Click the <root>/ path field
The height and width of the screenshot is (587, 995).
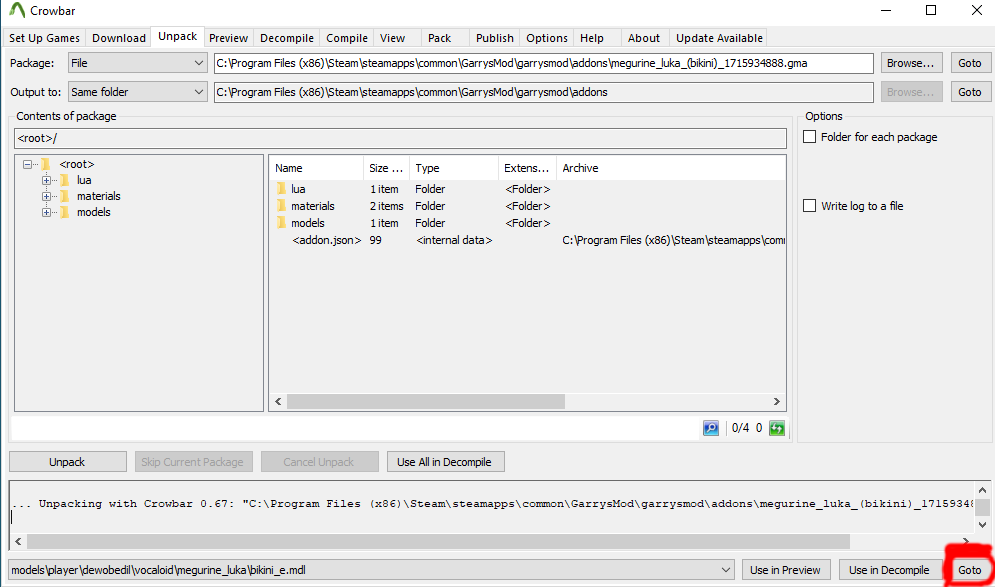[400, 138]
